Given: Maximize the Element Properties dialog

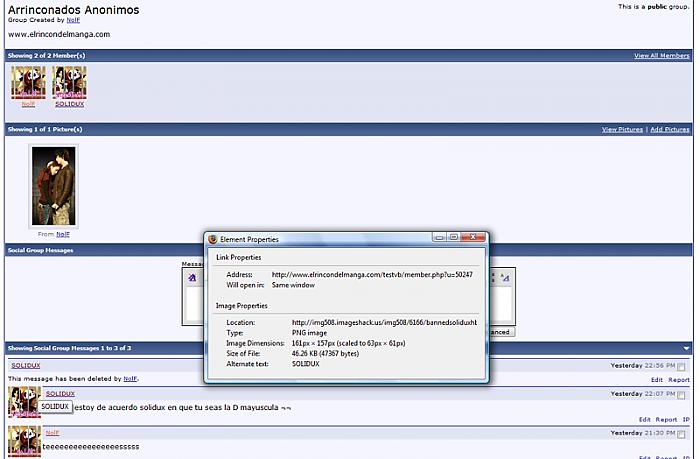Looking at the screenshot, I should tap(454, 238).
